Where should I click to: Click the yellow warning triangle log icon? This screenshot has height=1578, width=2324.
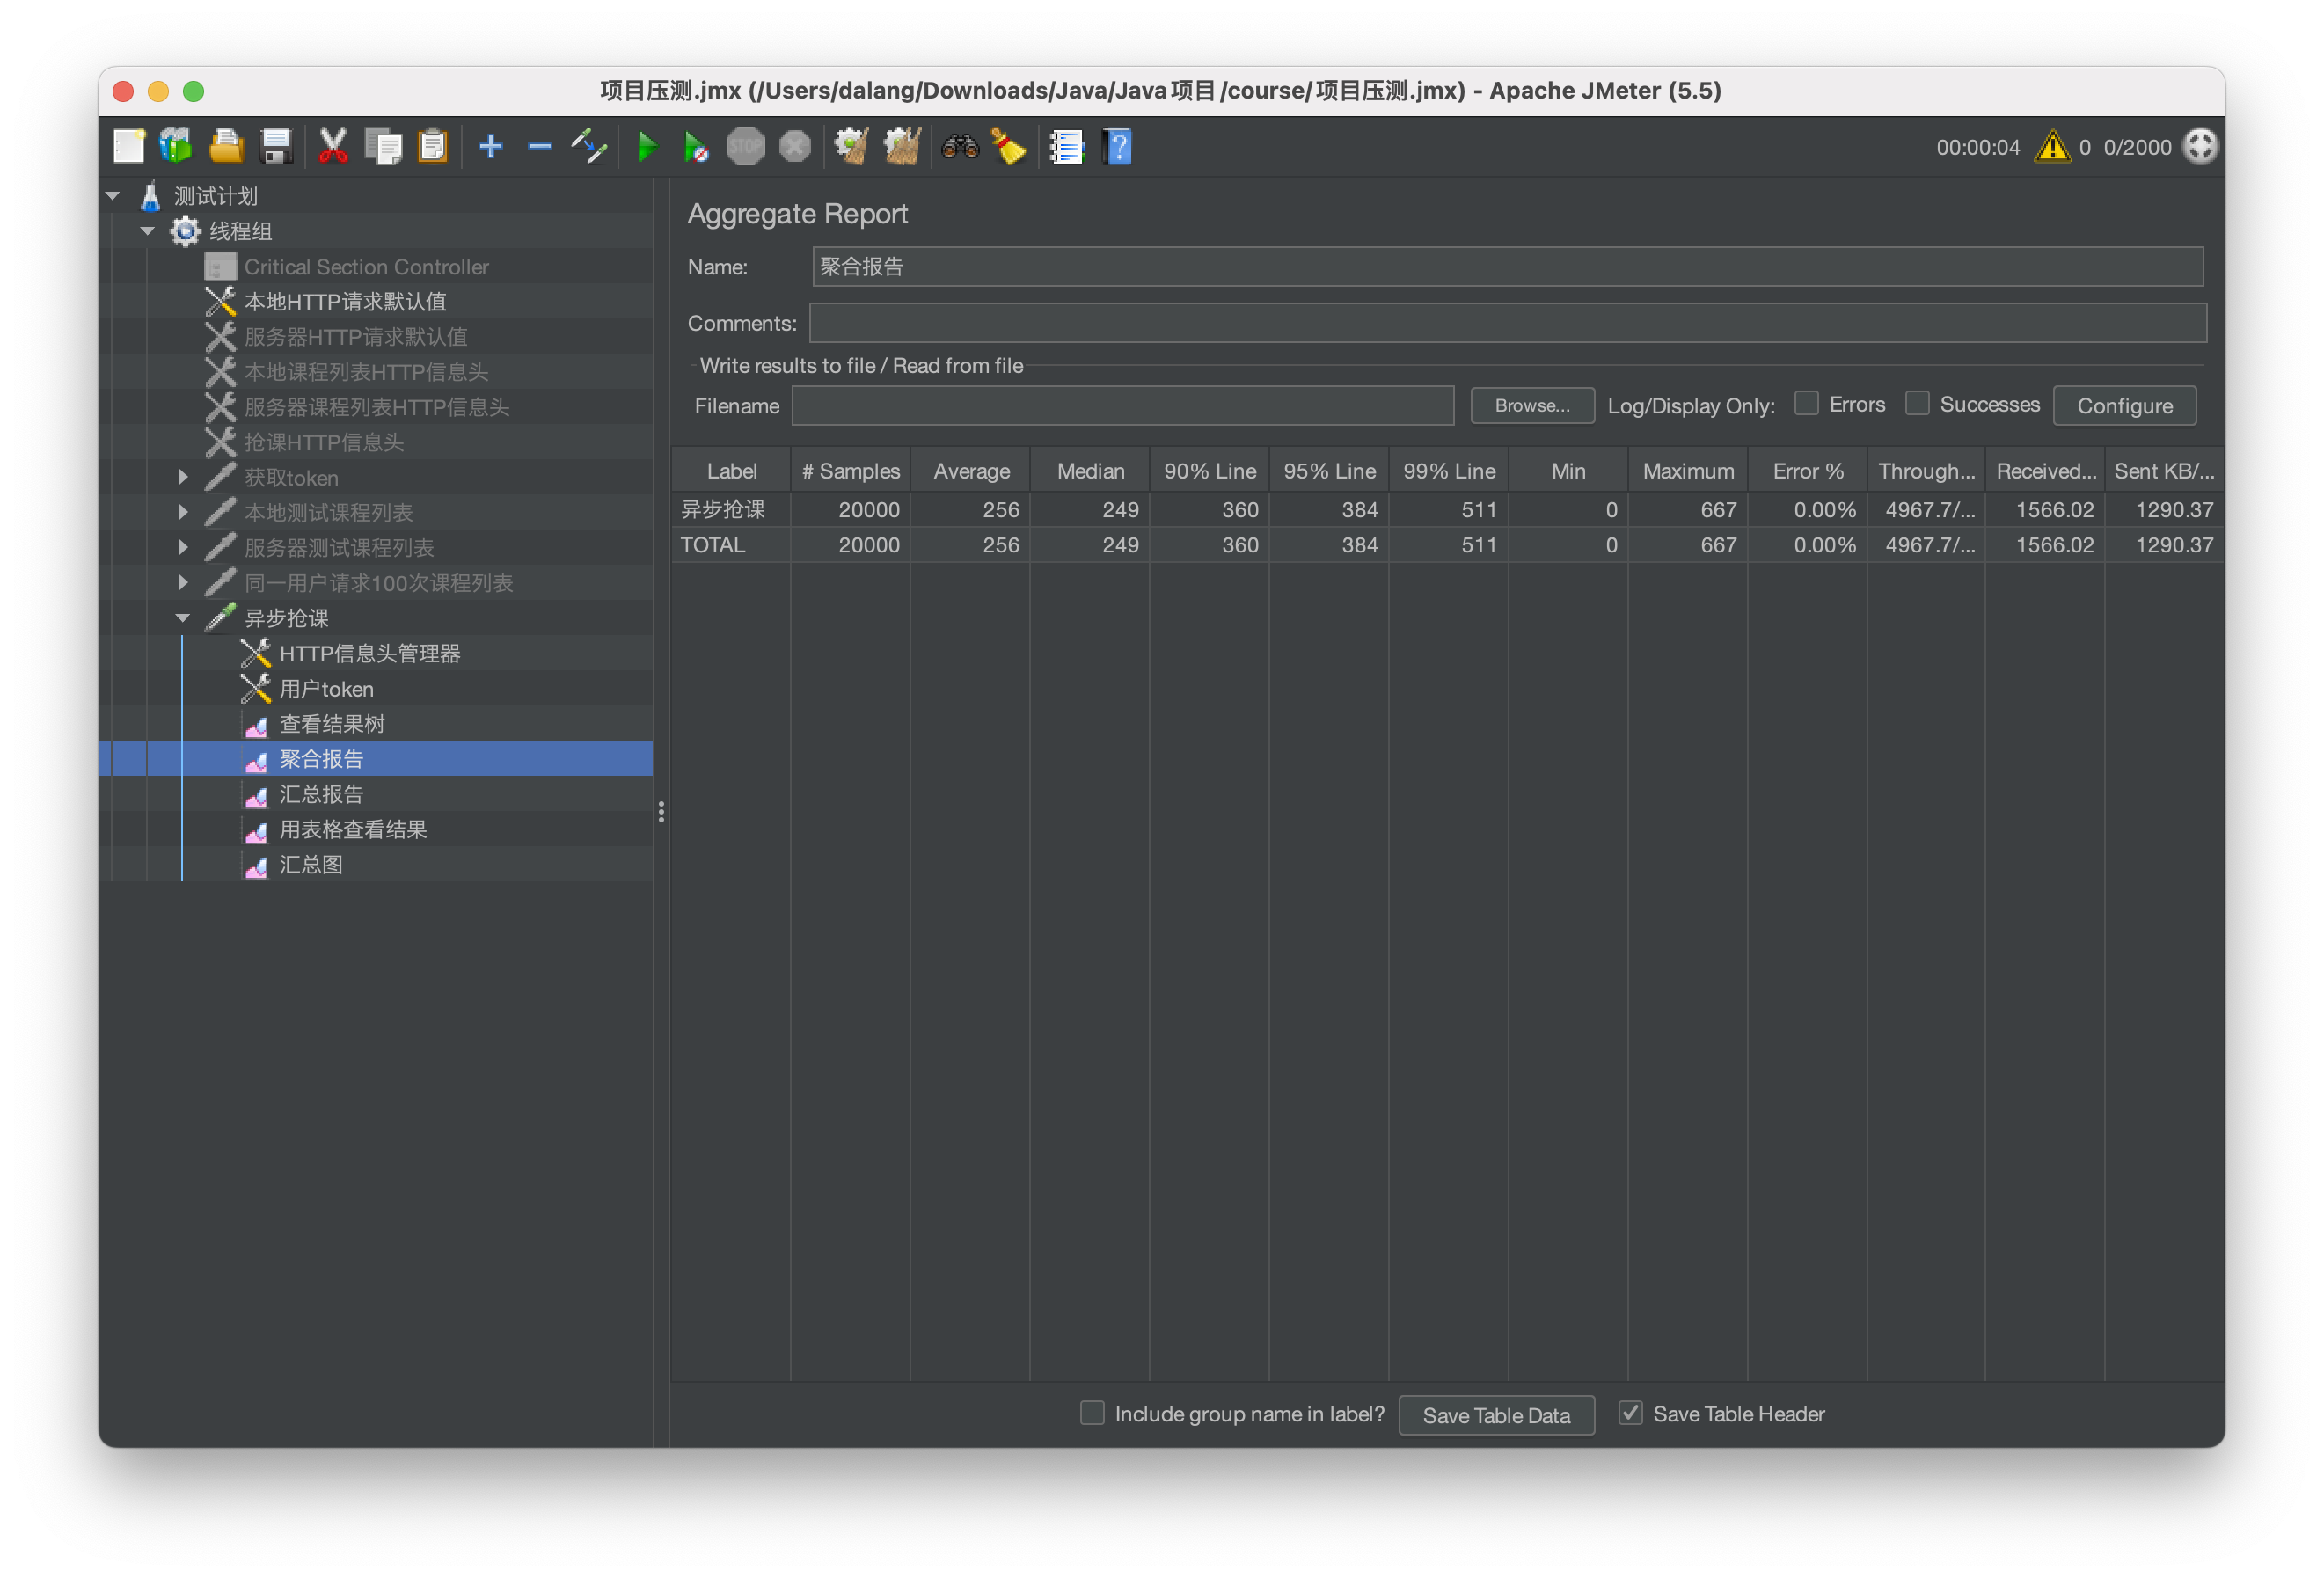[x=2052, y=147]
